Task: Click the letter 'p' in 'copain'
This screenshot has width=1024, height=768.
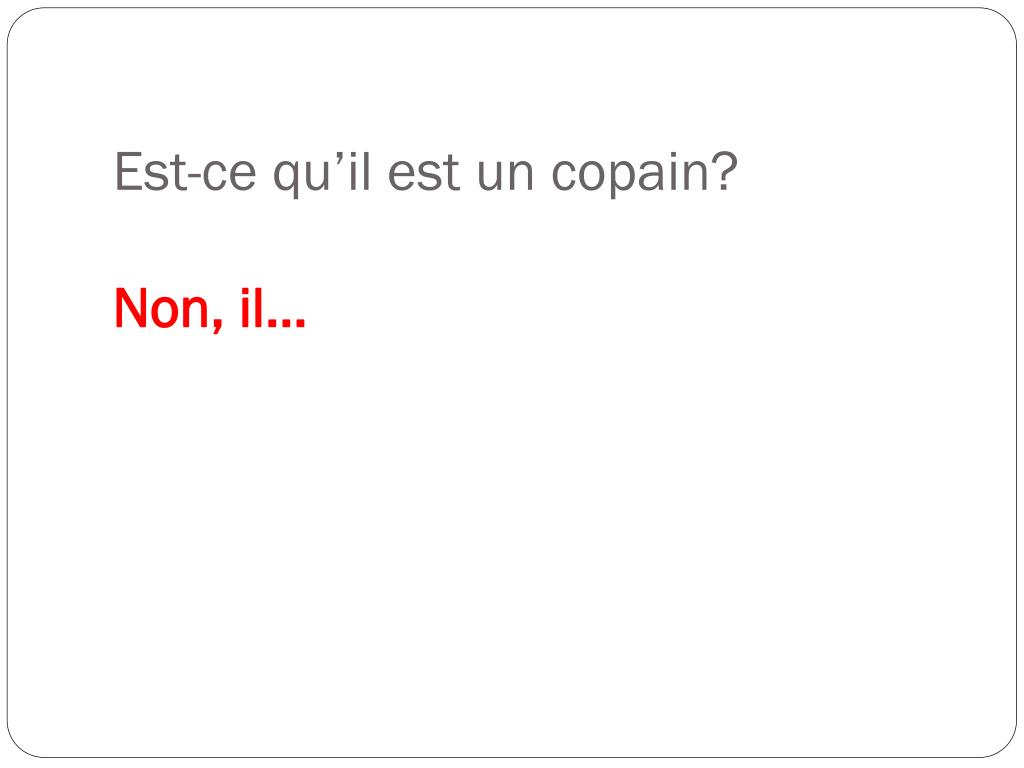Action: click(x=619, y=180)
